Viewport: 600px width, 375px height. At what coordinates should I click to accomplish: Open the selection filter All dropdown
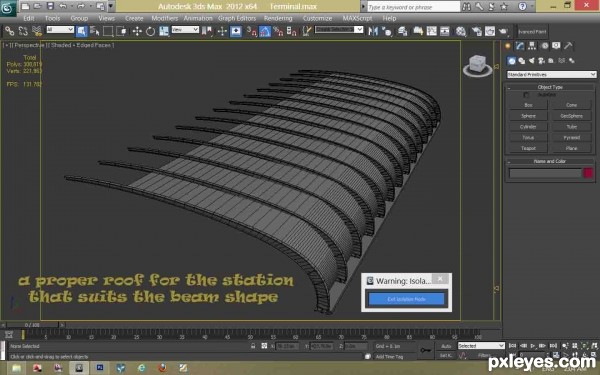[x=60, y=29]
